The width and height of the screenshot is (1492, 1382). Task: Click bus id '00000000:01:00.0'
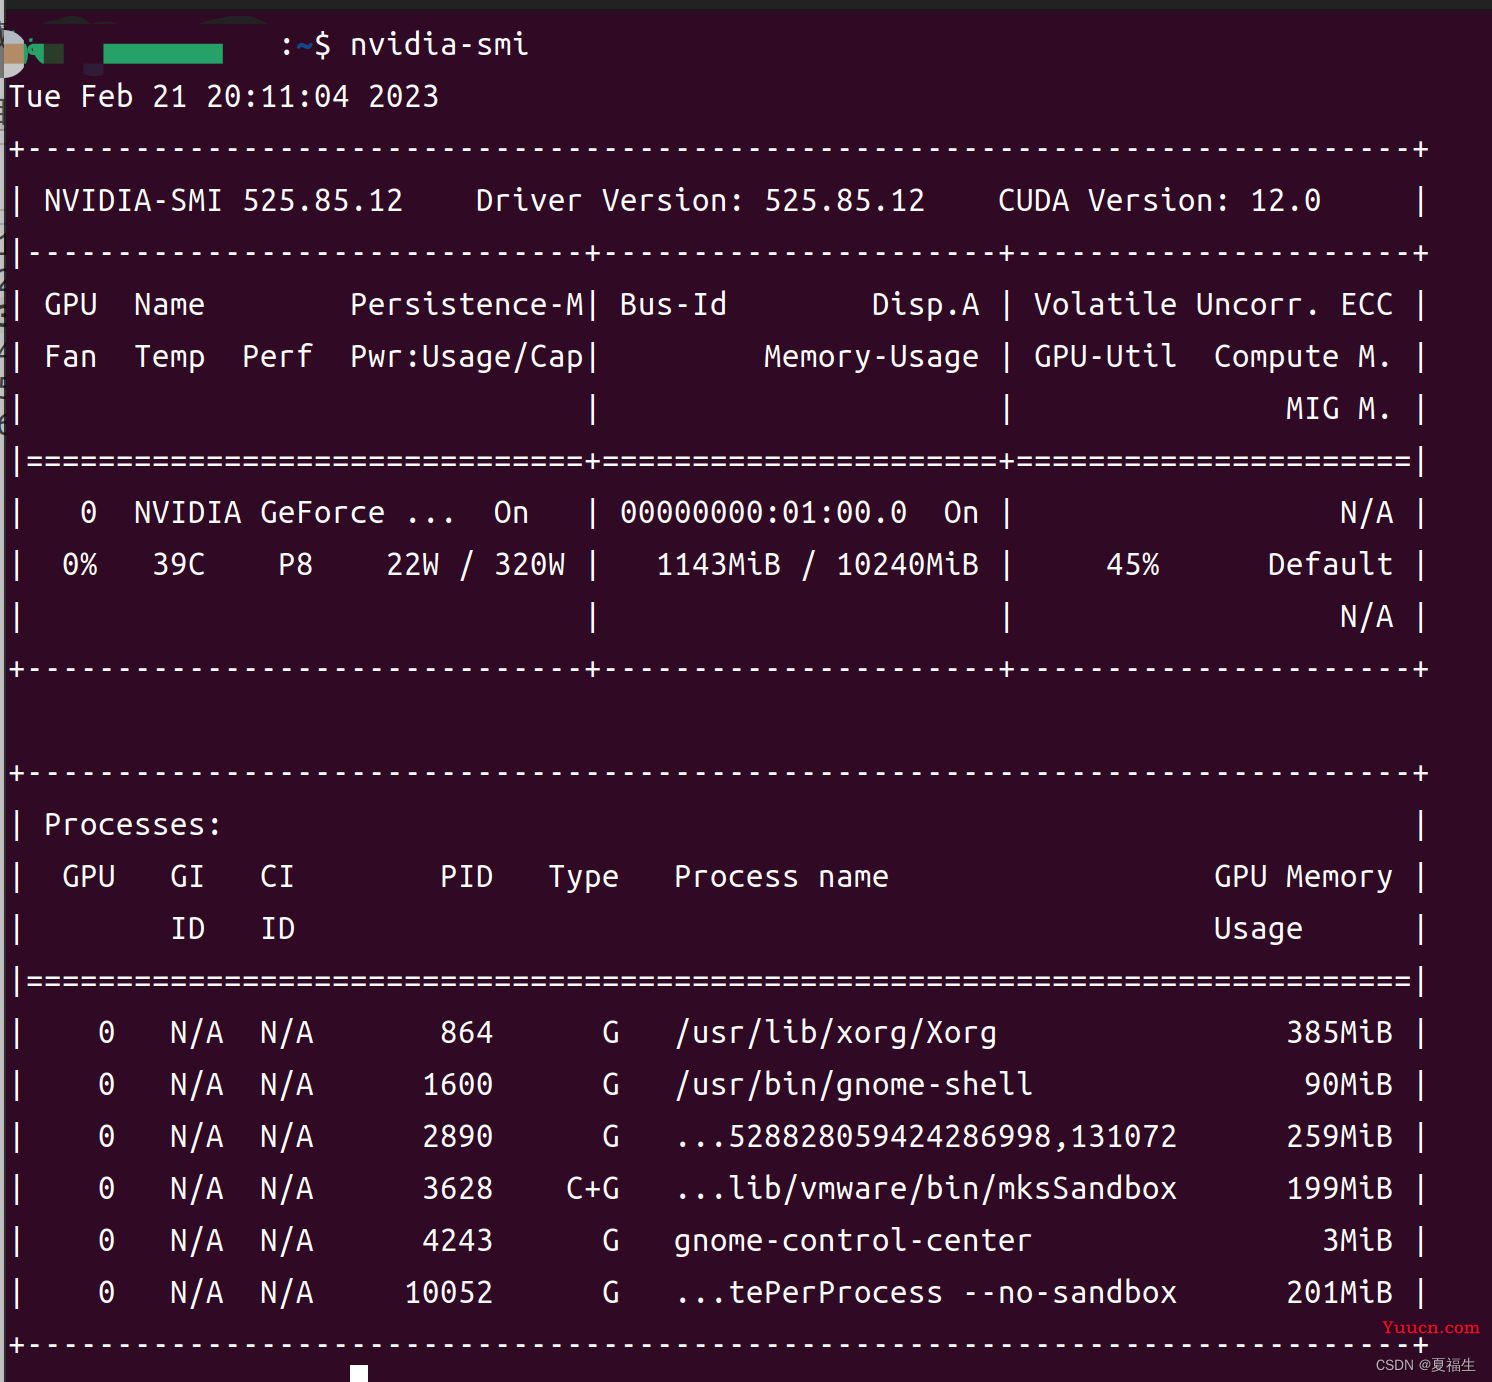point(763,512)
